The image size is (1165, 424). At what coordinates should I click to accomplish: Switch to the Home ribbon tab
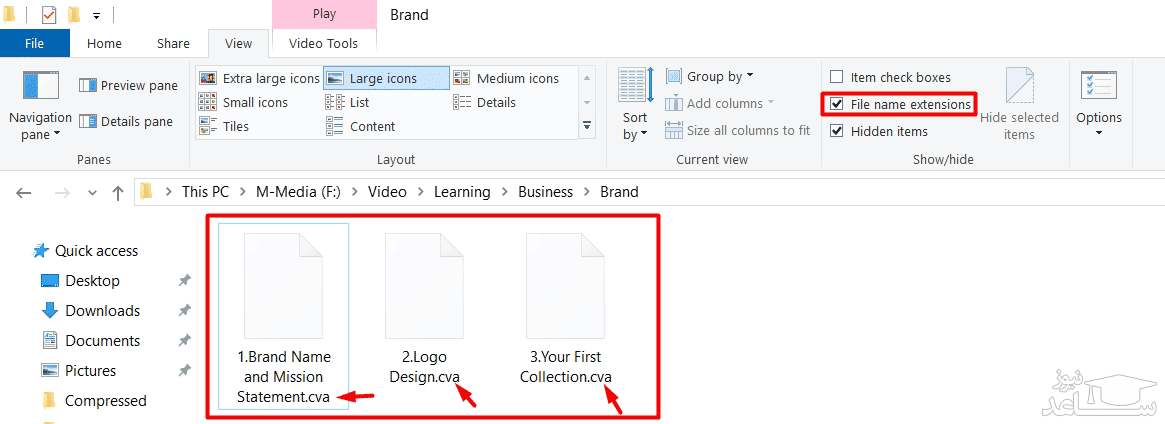tap(104, 43)
